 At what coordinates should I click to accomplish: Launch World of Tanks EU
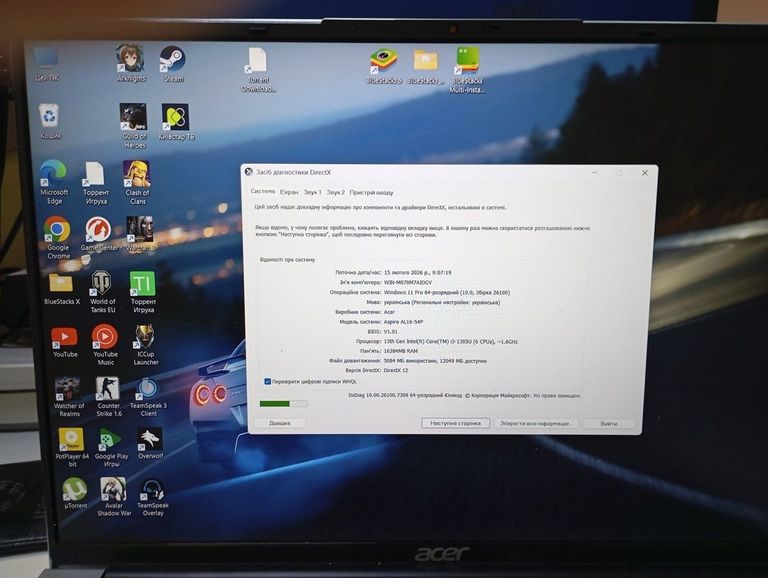click(x=102, y=291)
